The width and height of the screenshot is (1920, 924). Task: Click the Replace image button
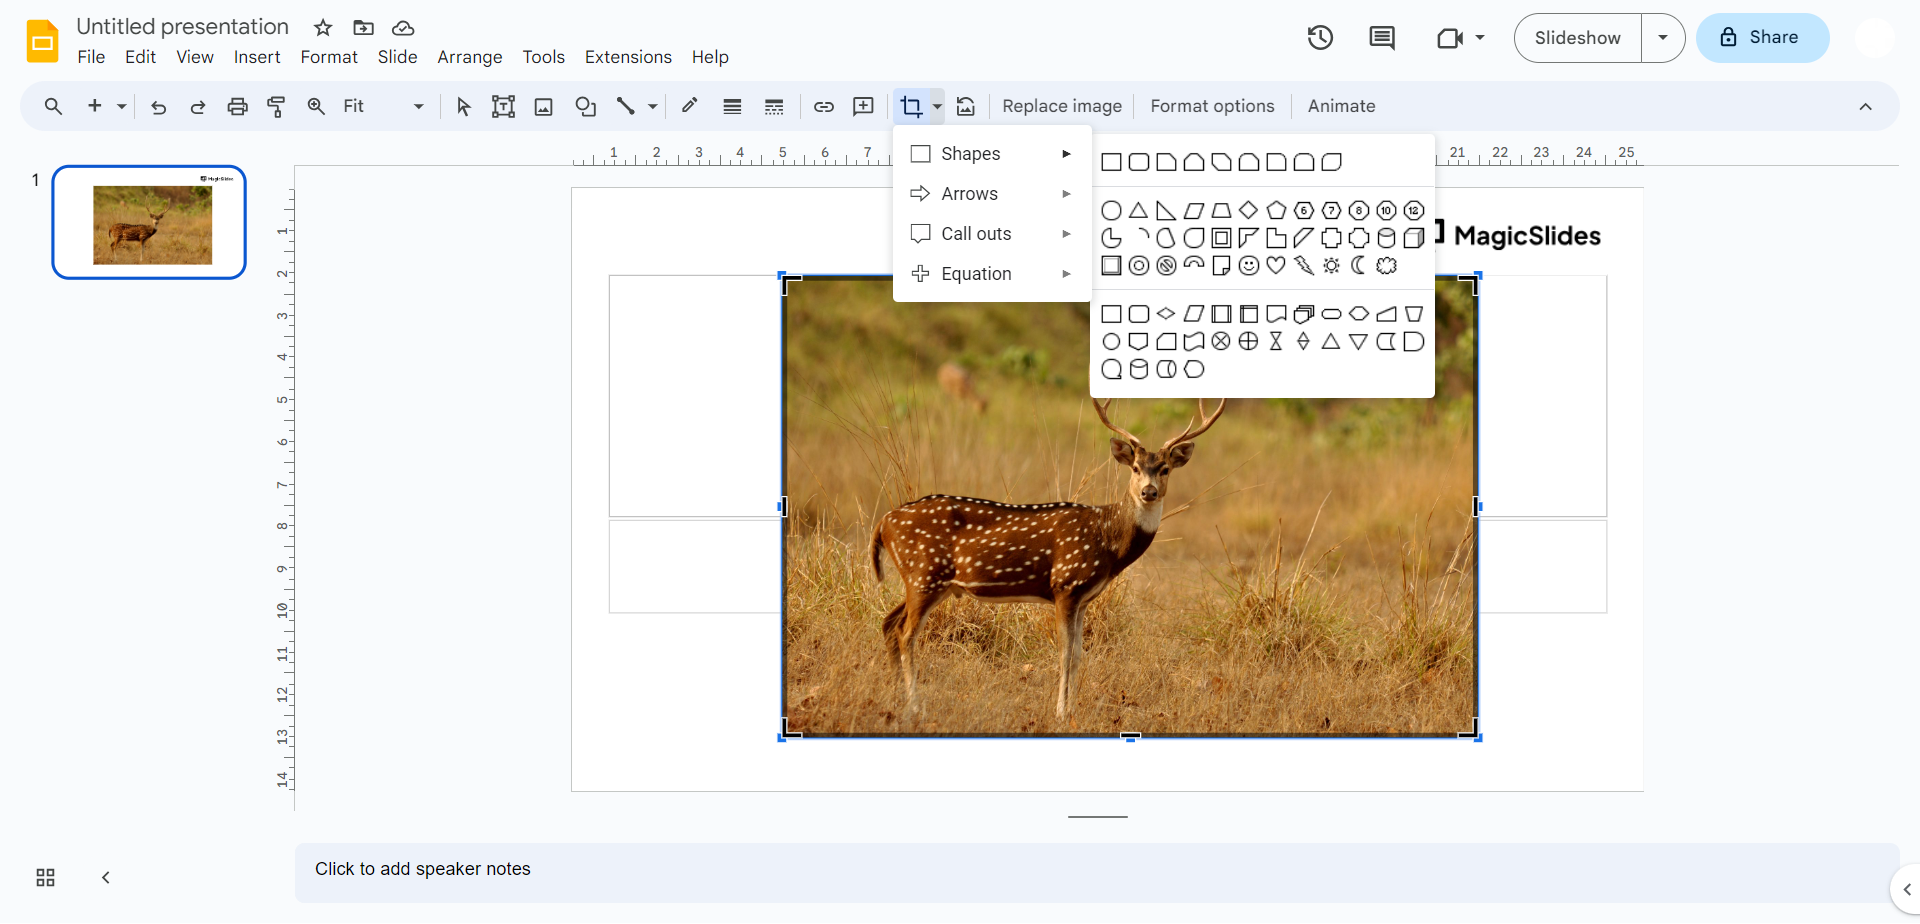coord(1062,107)
